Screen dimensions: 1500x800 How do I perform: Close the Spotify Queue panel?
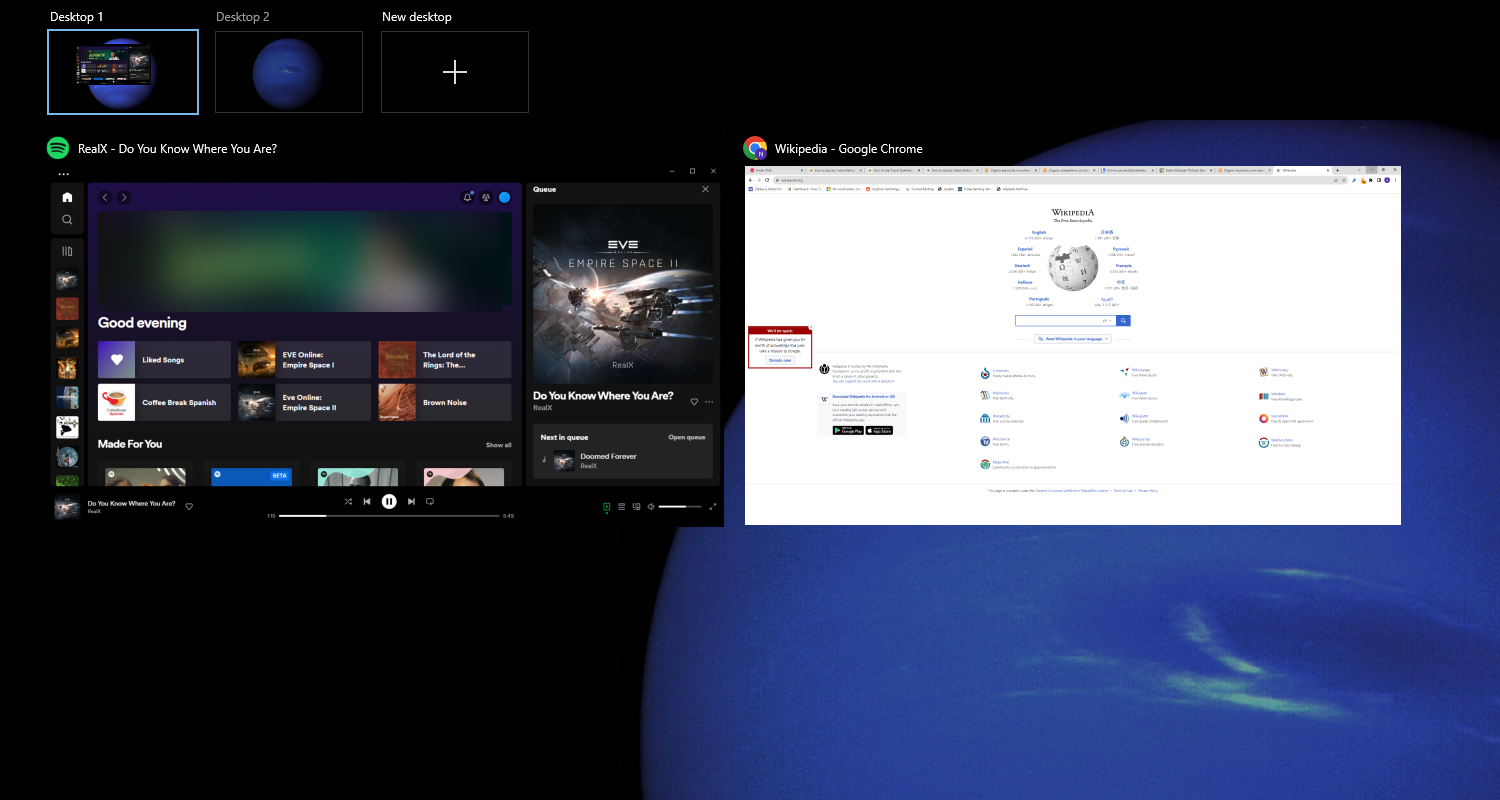pyautogui.click(x=705, y=189)
